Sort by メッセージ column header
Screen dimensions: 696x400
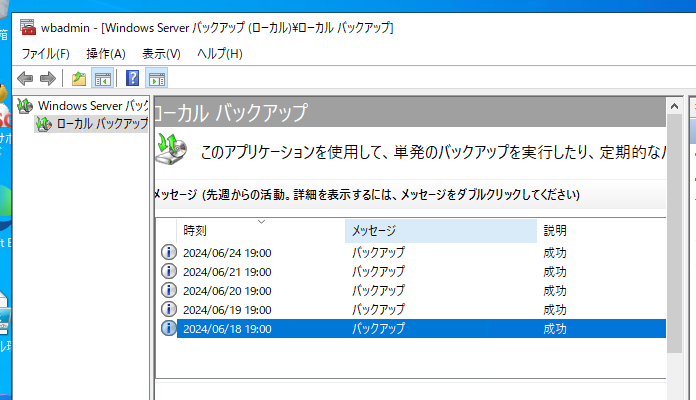tap(441, 231)
